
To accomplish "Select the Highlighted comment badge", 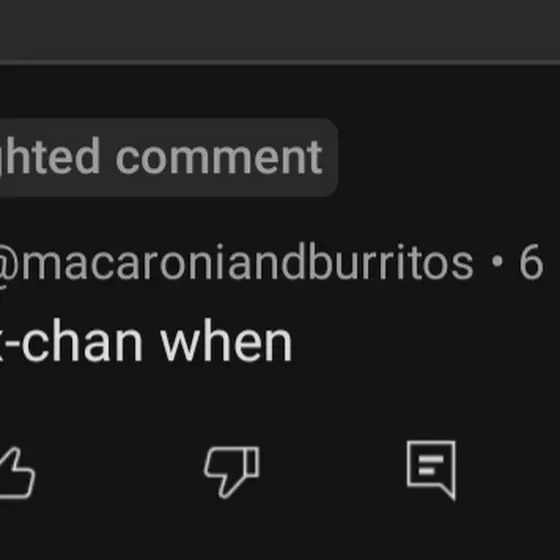I will point(169,158).
